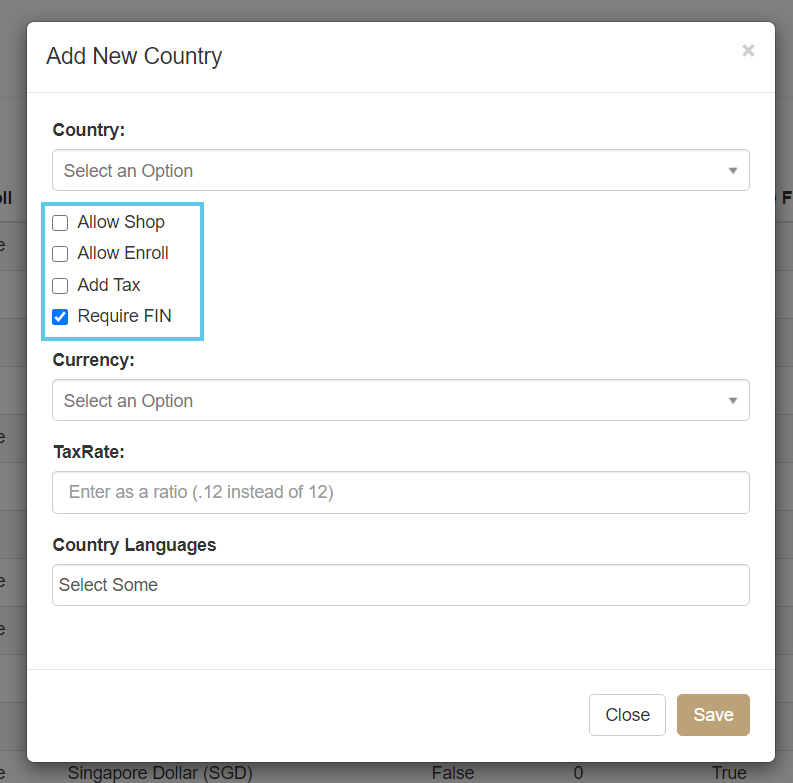This screenshot has width=793, height=783.
Task: Click the "Allow Shop" label text
Action: [121, 222]
